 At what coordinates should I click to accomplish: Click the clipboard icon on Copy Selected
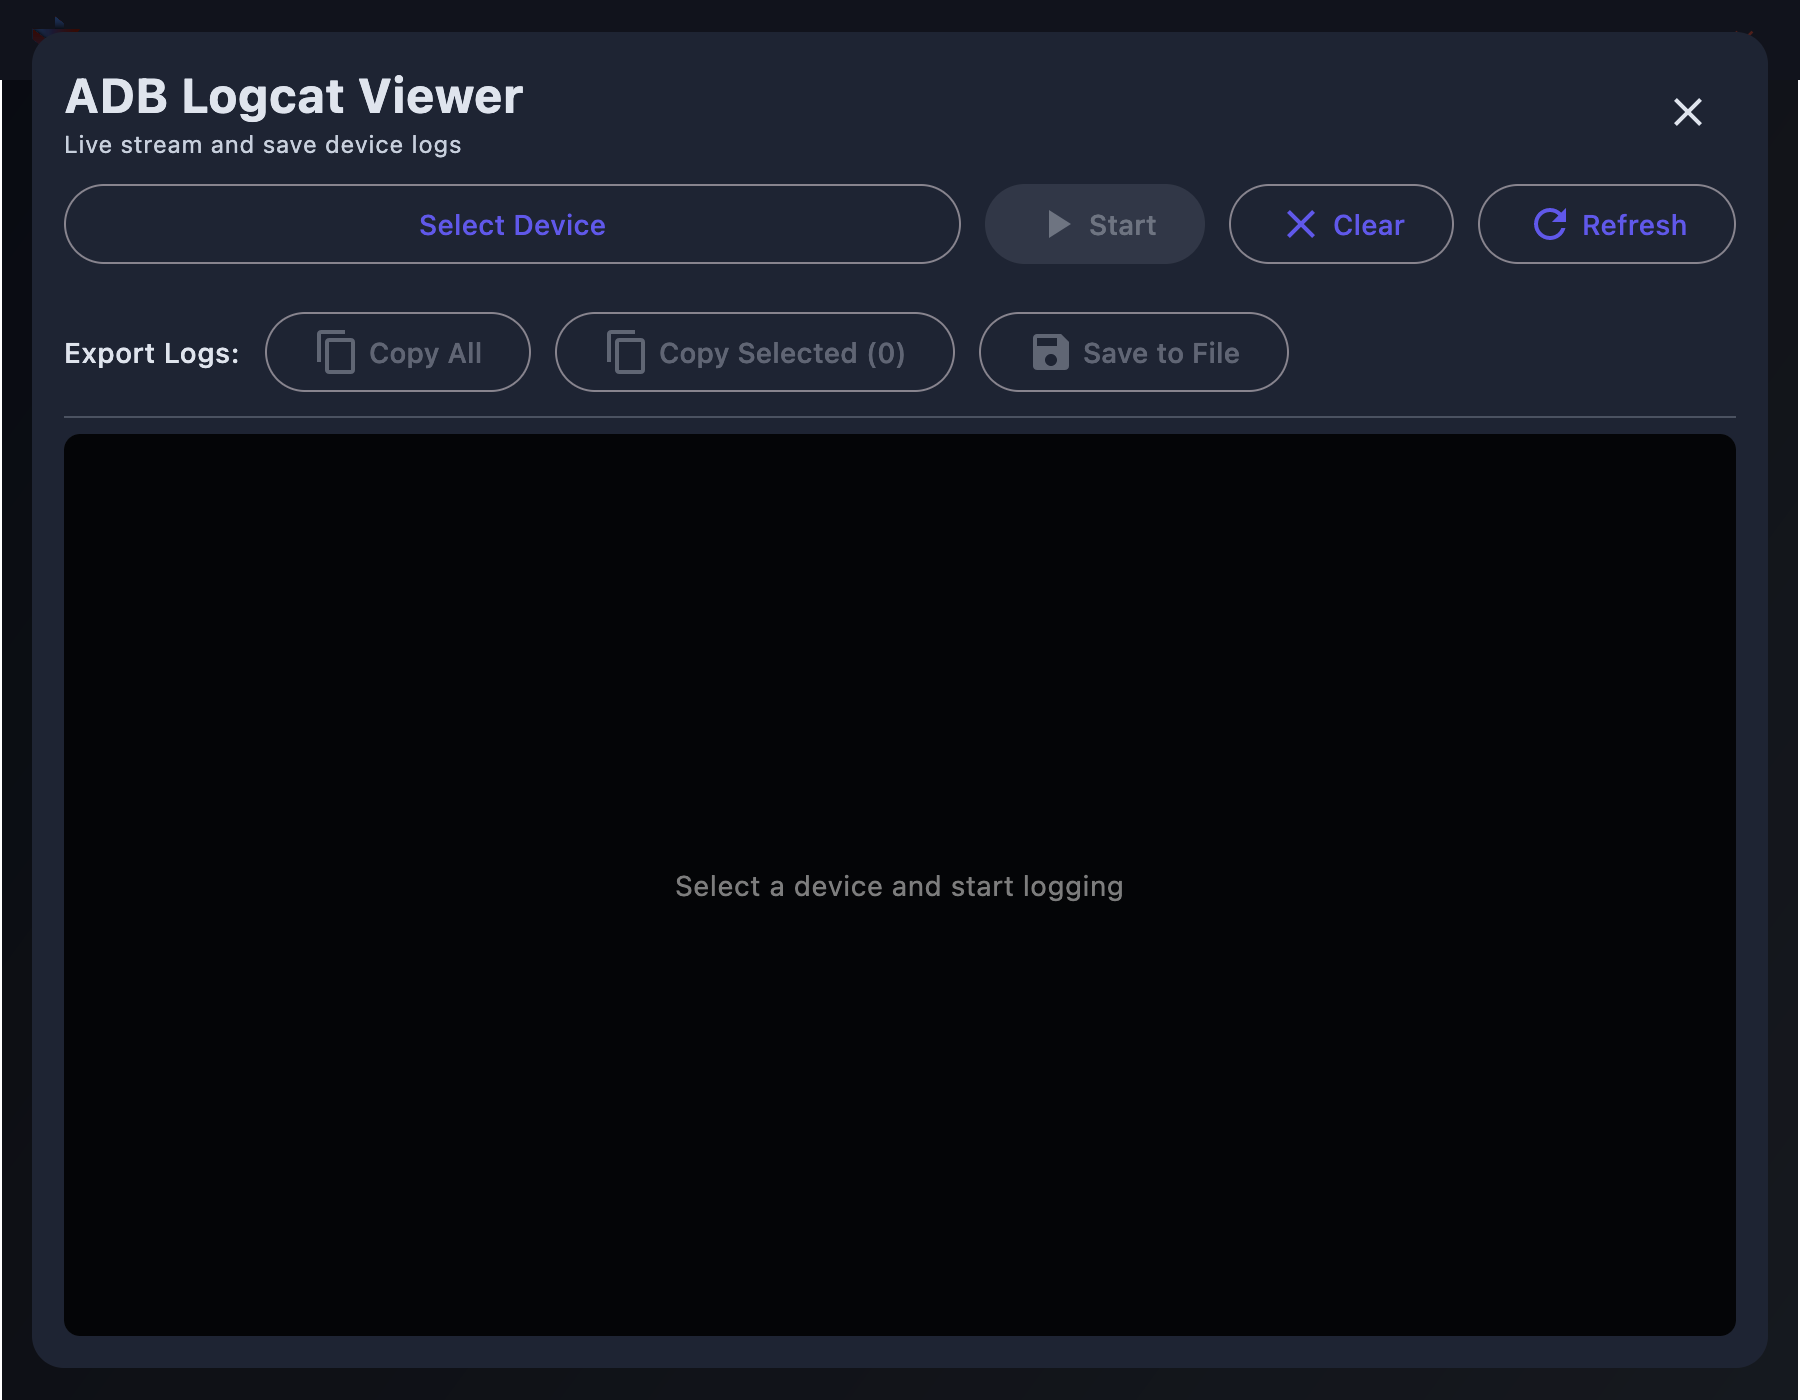(x=626, y=352)
